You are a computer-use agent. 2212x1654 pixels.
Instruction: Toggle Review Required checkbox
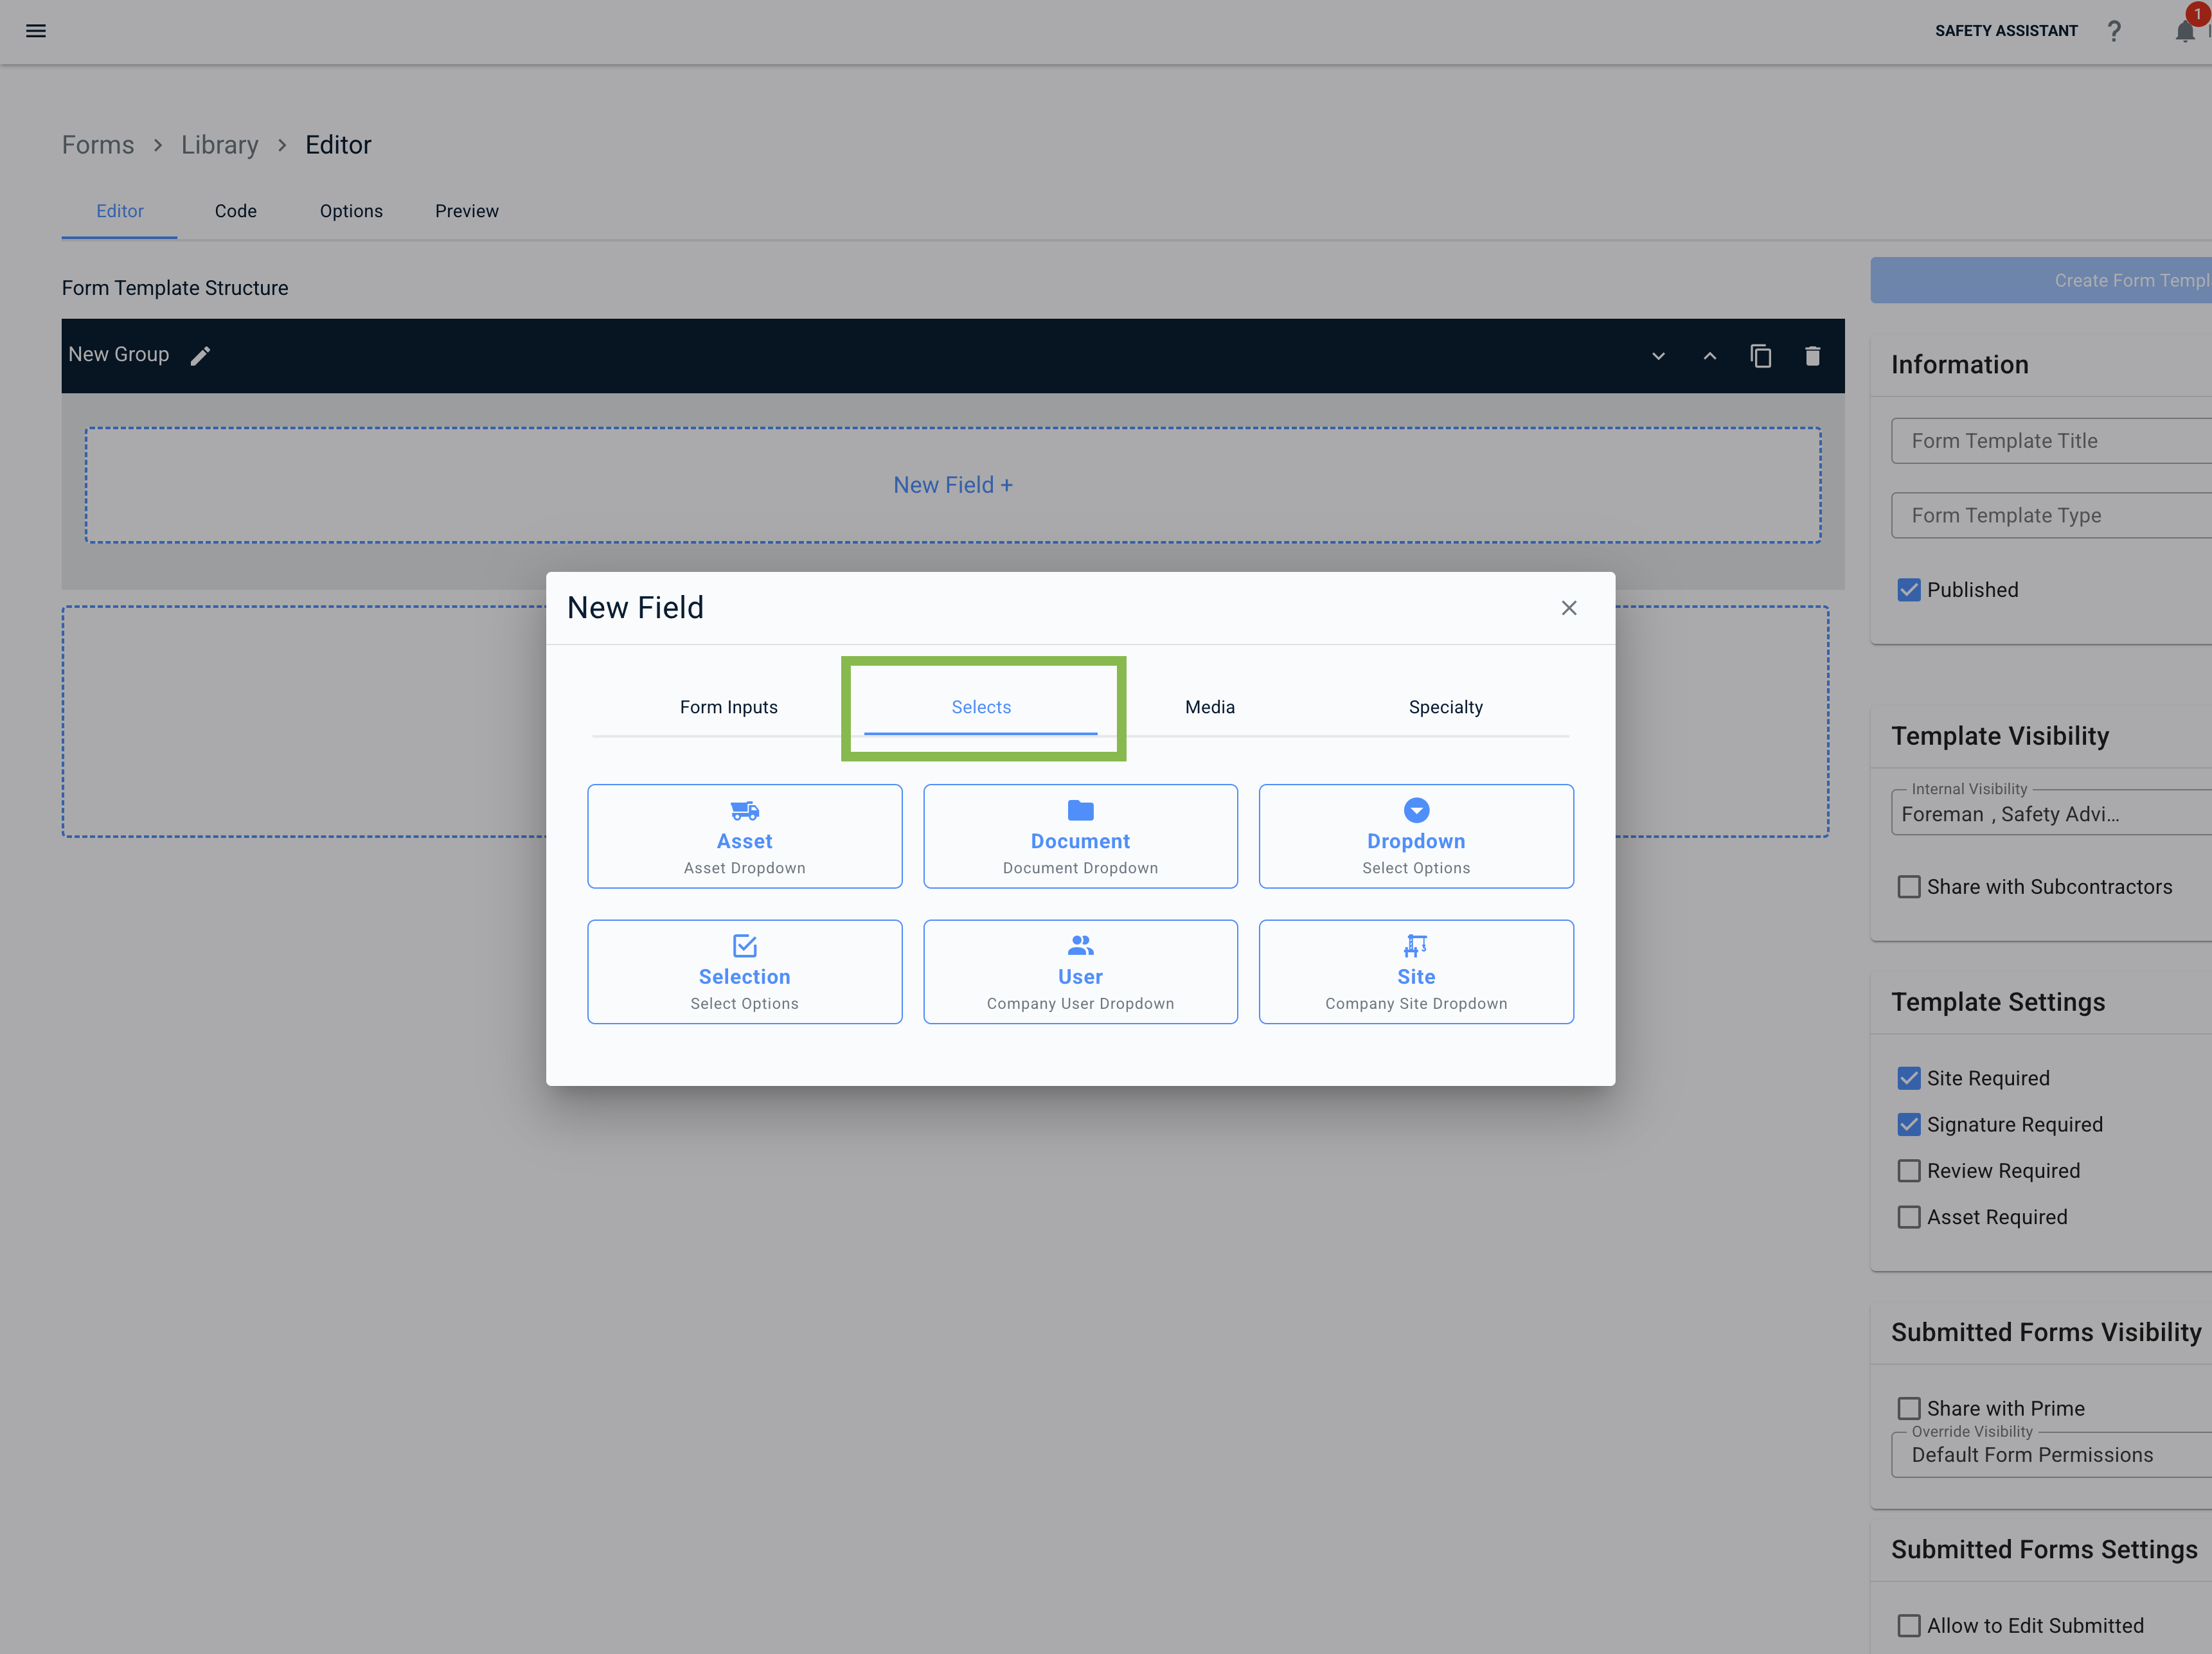[x=1908, y=1171]
